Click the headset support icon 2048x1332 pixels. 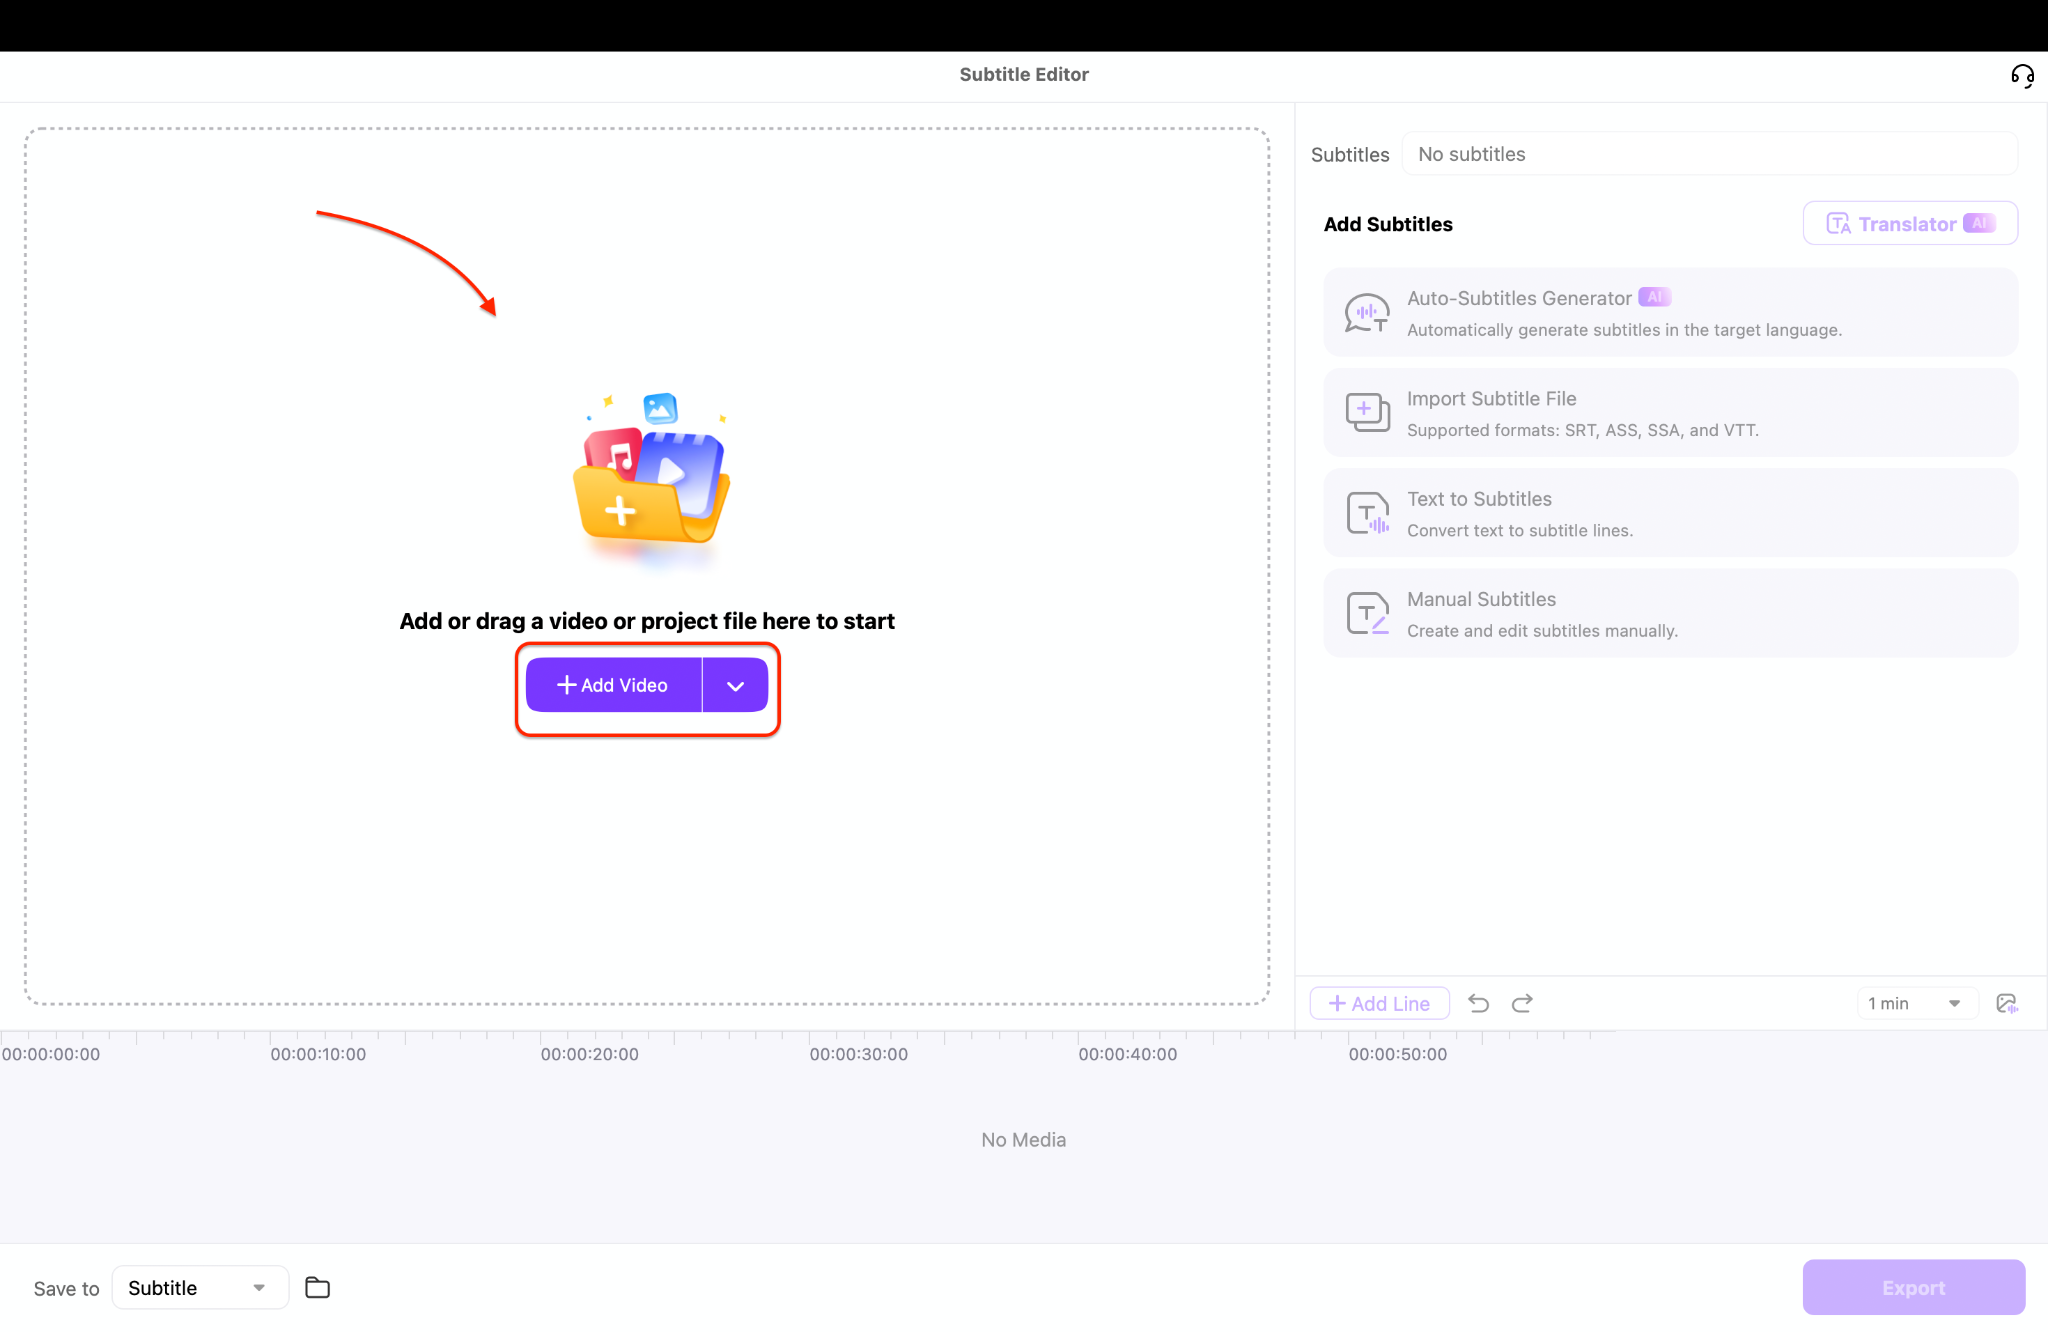pos(2022,76)
